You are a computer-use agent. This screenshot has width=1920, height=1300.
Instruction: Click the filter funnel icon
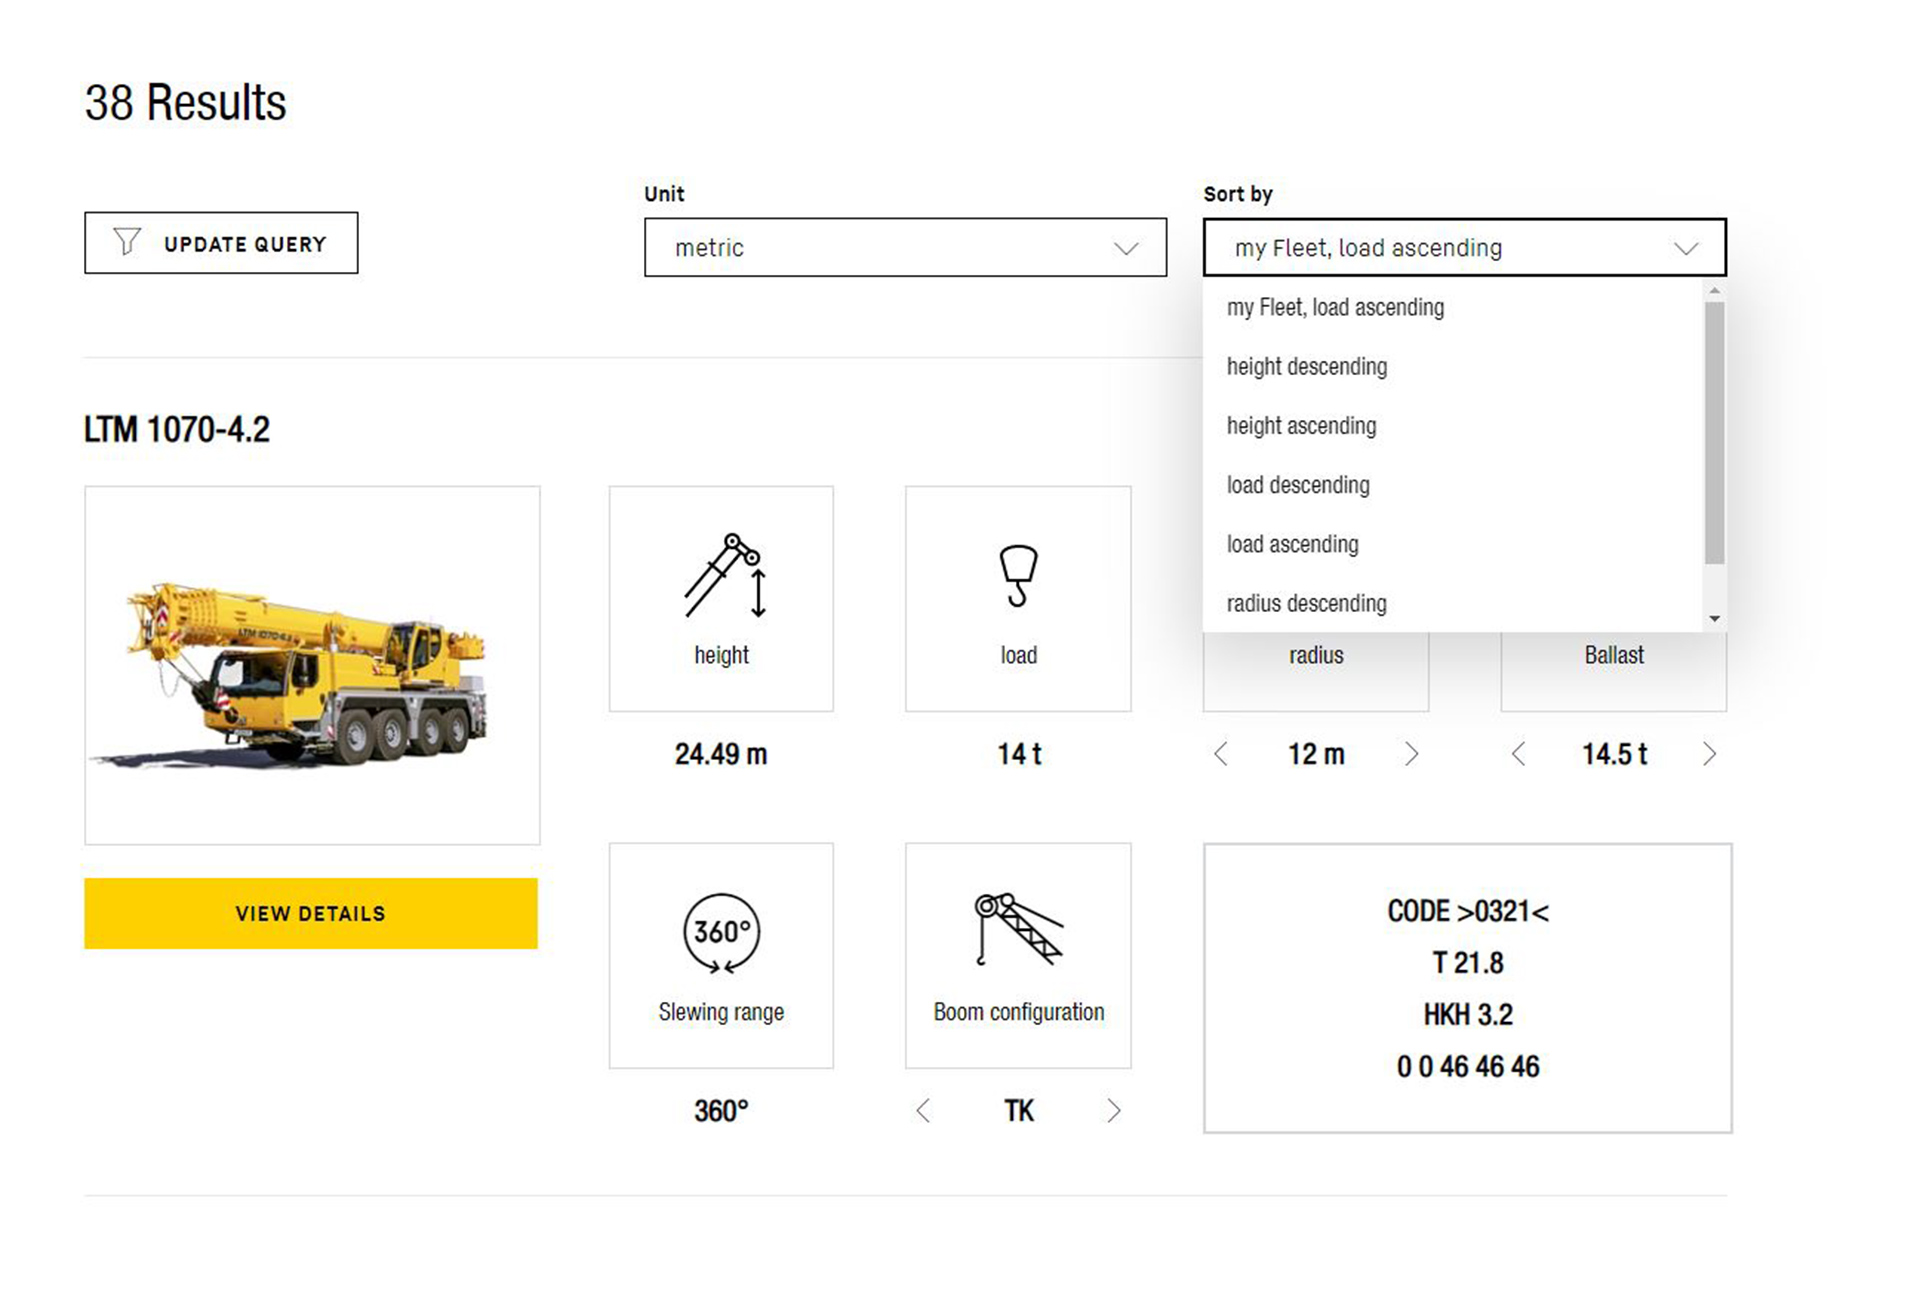pyautogui.click(x=127, y=242)
